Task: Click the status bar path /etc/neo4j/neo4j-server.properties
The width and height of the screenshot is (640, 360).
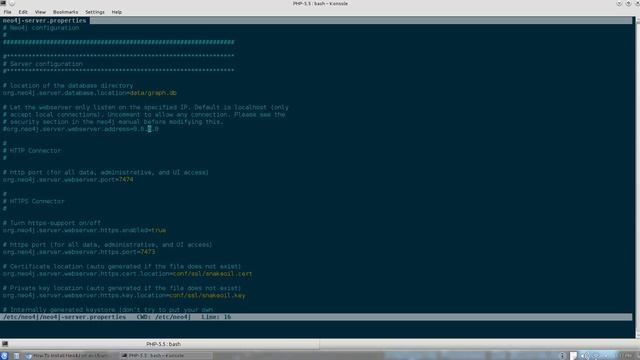Action: tap(64, 317)
